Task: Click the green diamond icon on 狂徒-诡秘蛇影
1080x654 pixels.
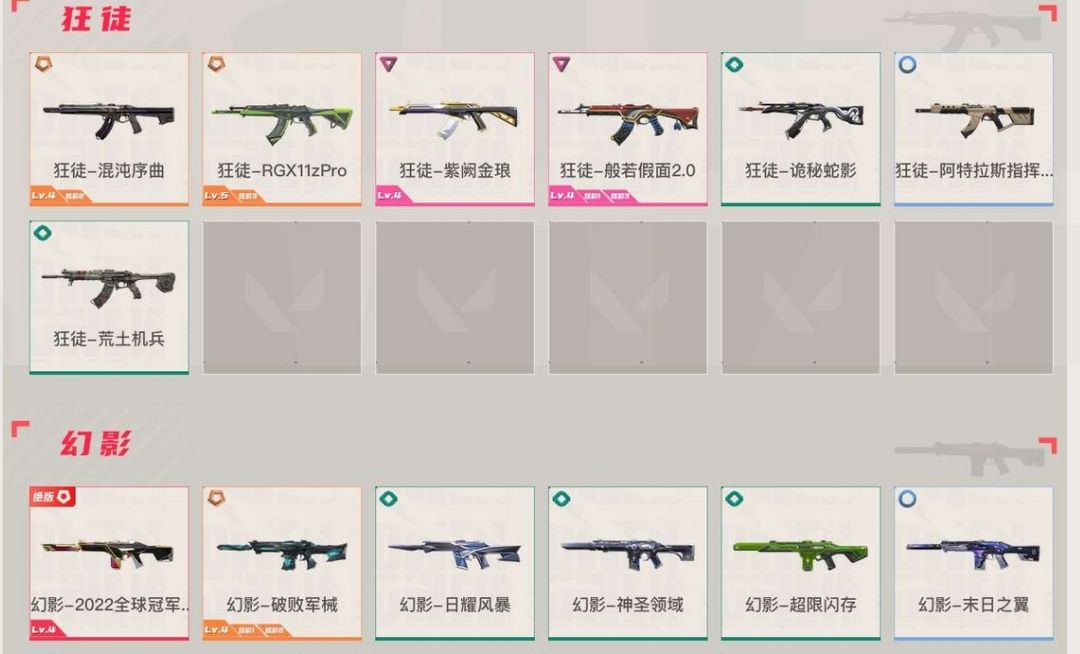Action: (x=734, y=65)
